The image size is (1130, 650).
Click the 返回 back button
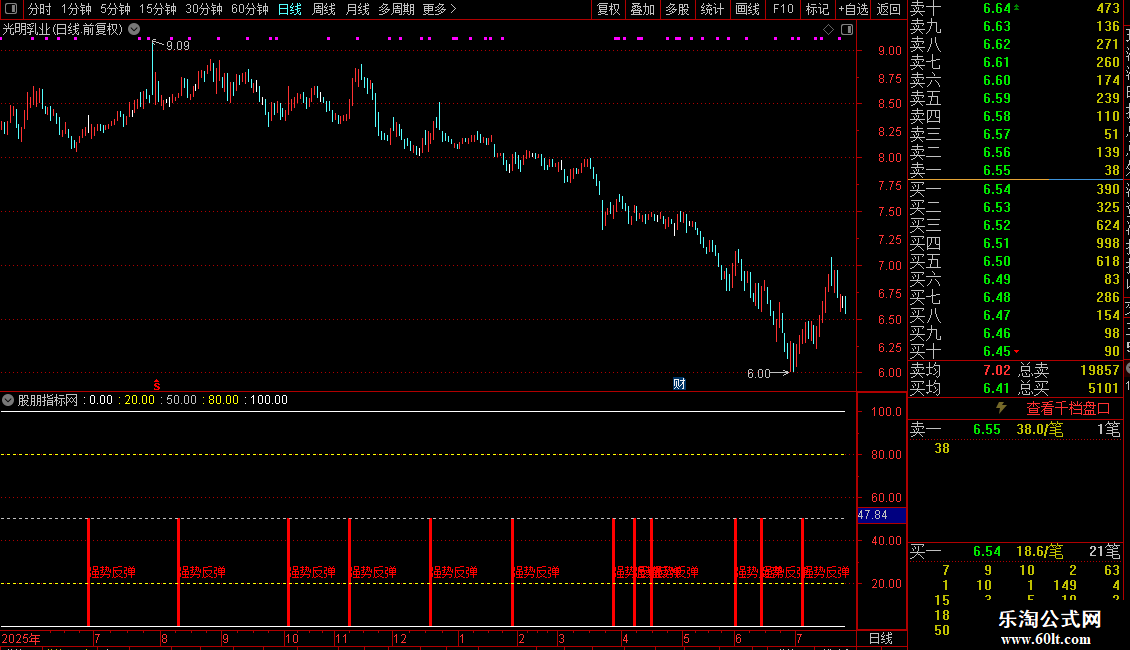pyautogui.click(x=889, y=9)
